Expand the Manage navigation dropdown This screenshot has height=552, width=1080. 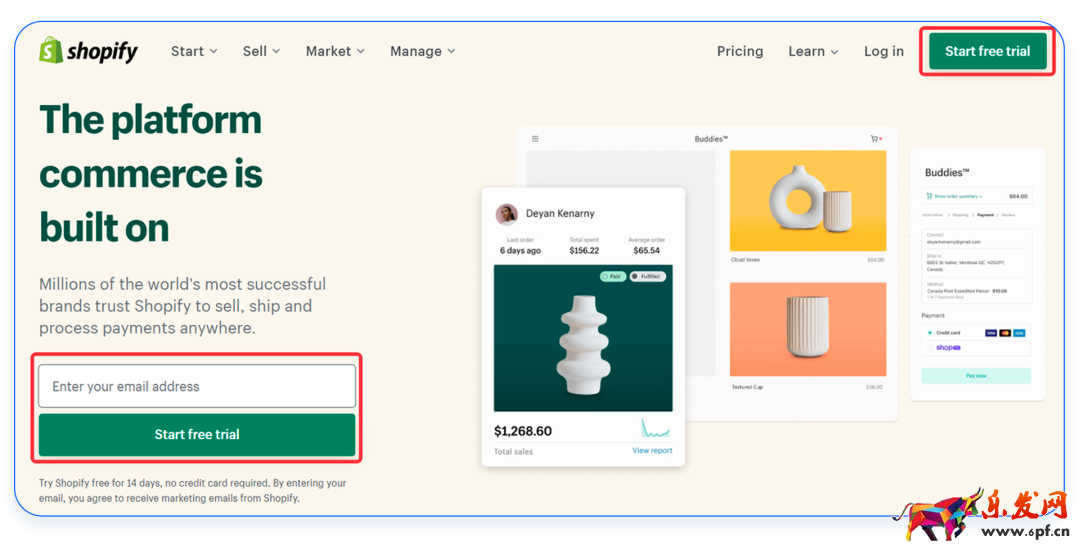click(x=423, y=51)
